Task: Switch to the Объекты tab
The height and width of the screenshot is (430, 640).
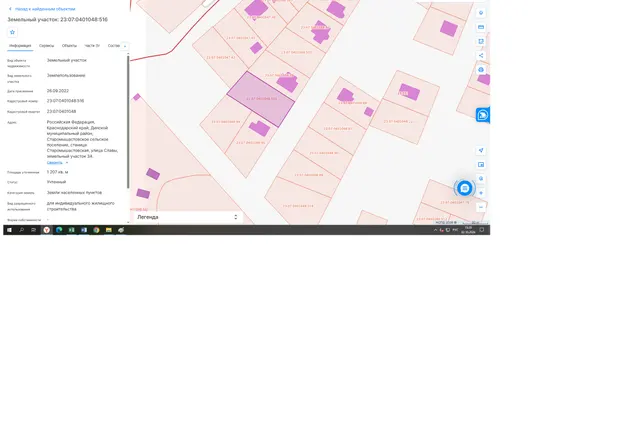Action: 69,46
